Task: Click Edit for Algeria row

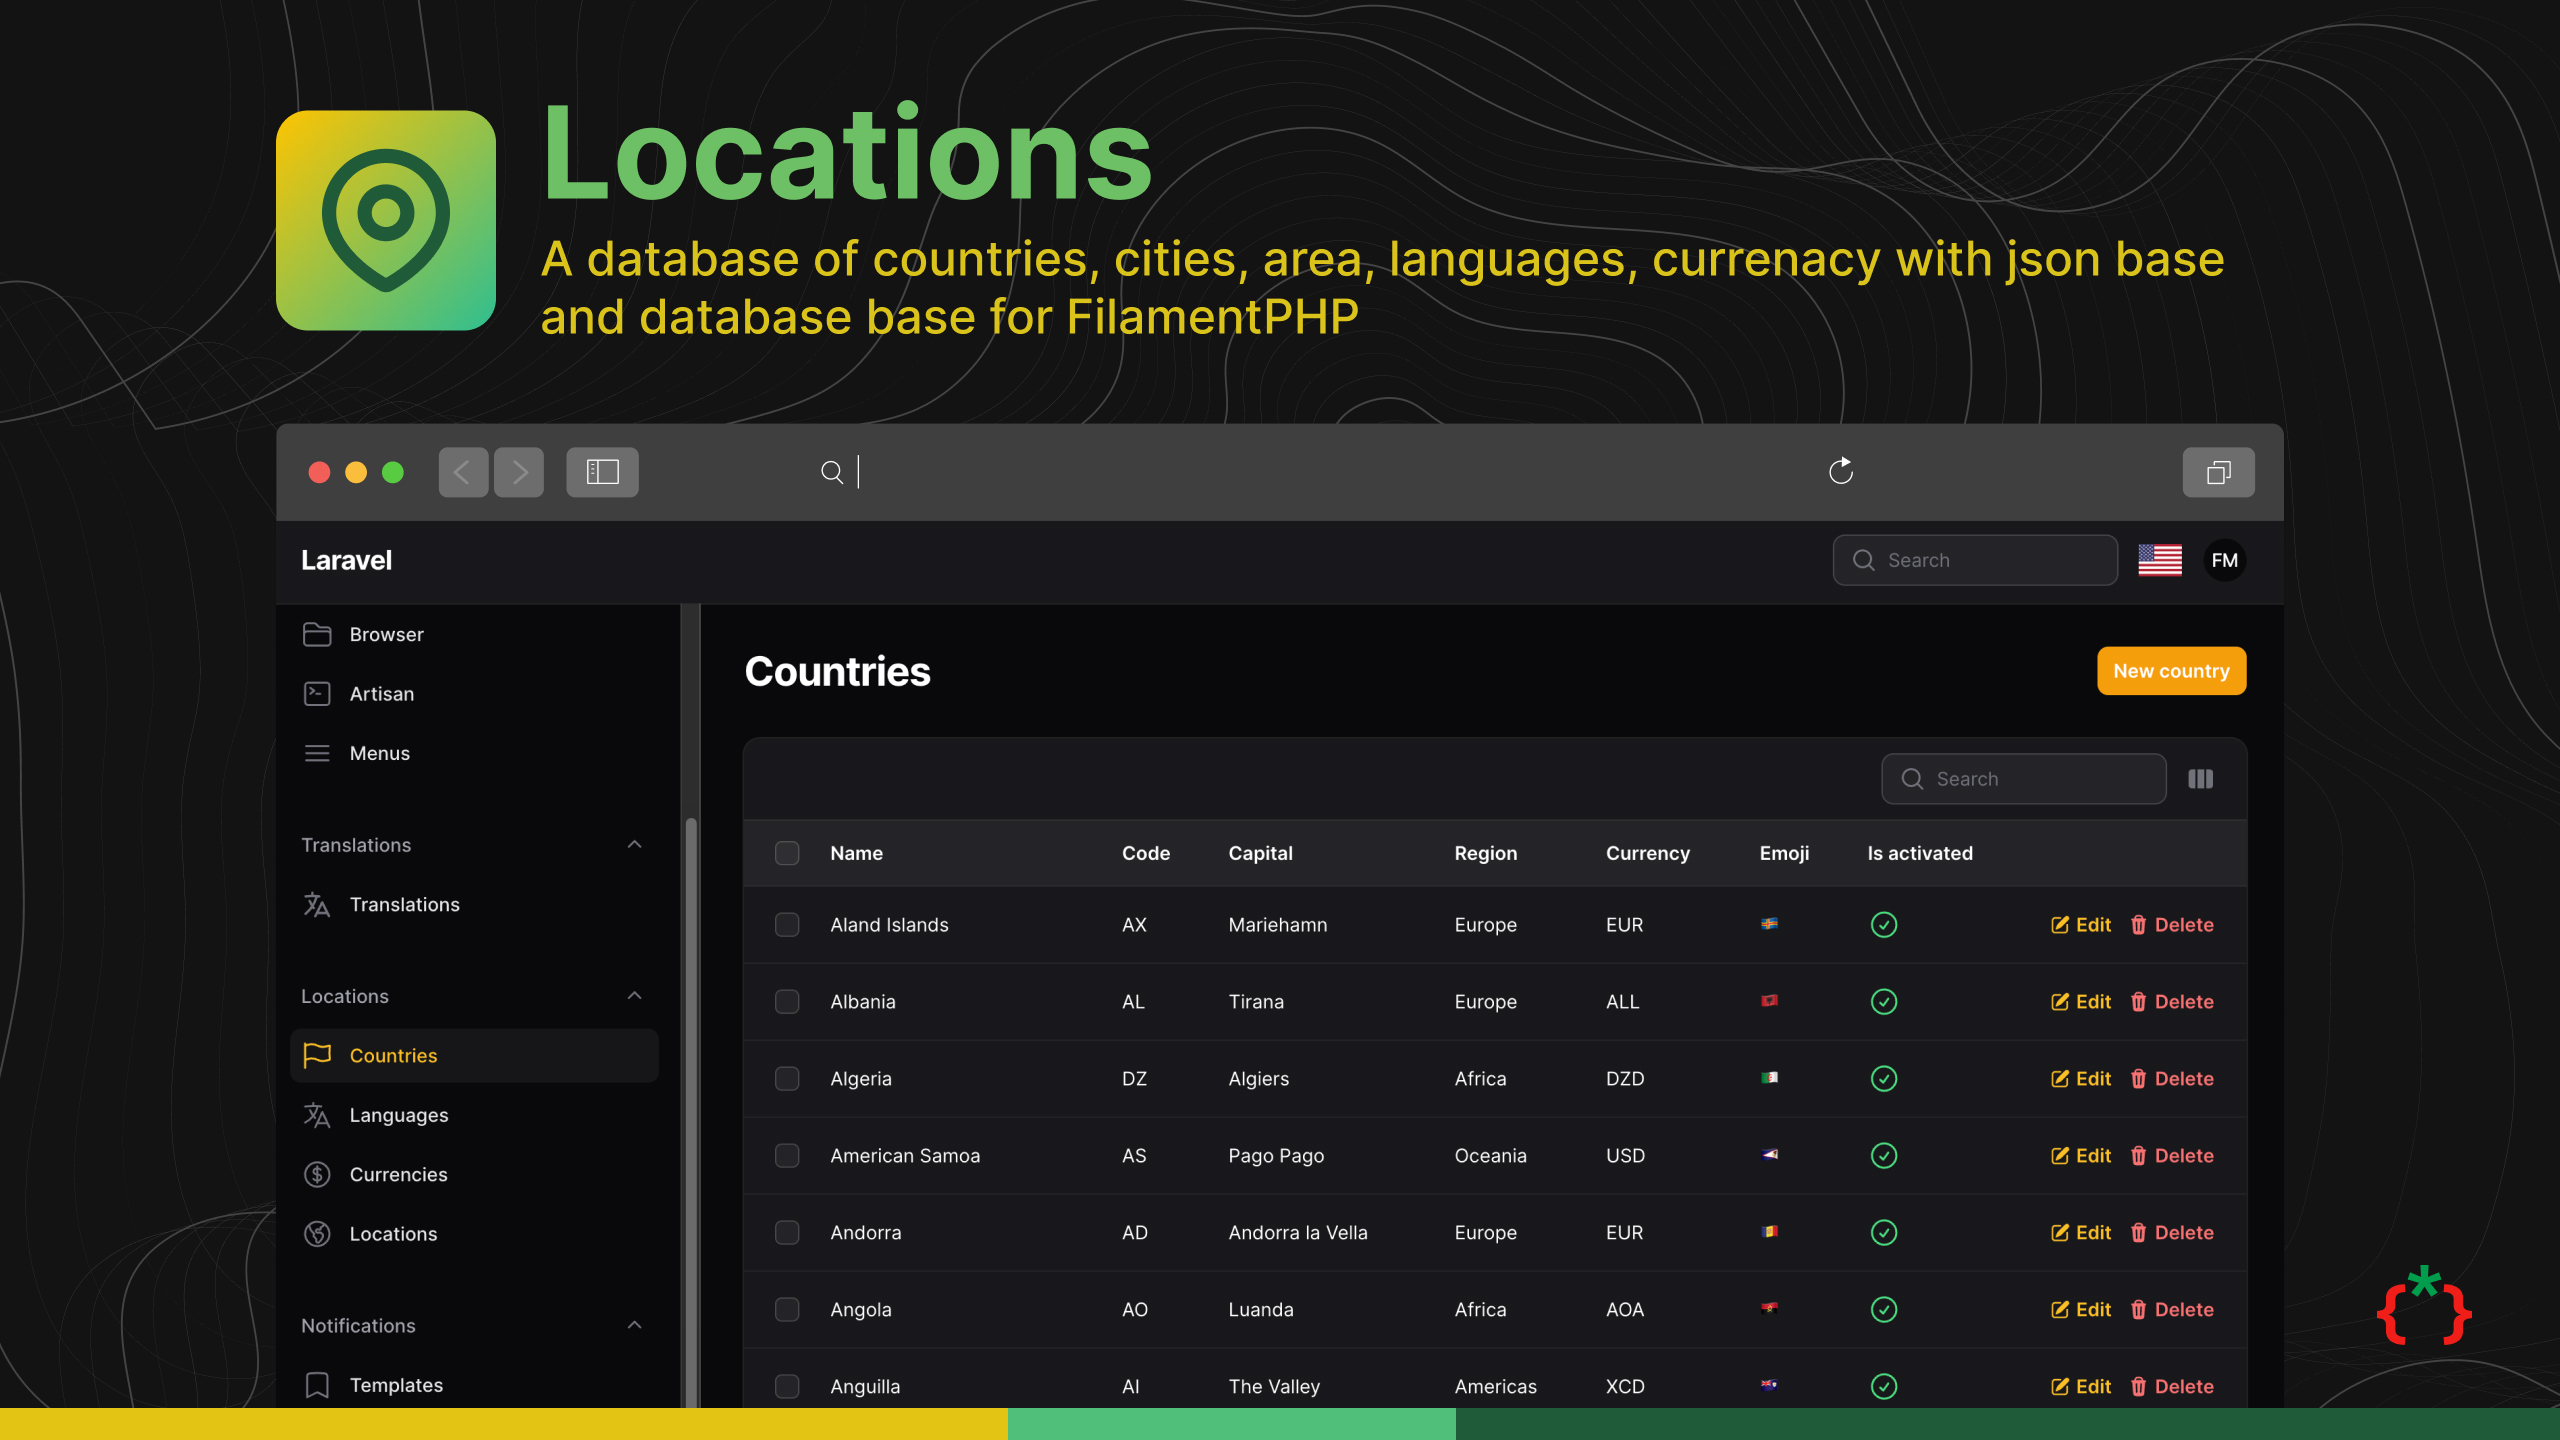Action: click(x=2081, y=1079)
